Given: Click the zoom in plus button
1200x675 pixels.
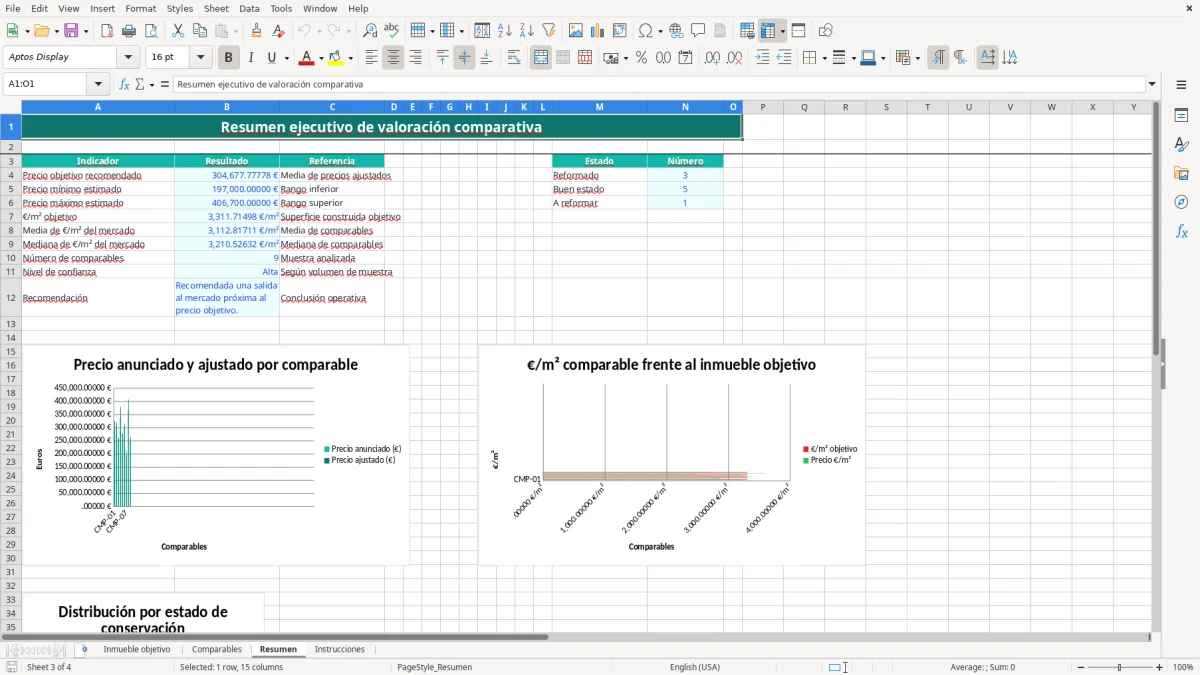Looking at the screenshot, I should click(1160, 667).
